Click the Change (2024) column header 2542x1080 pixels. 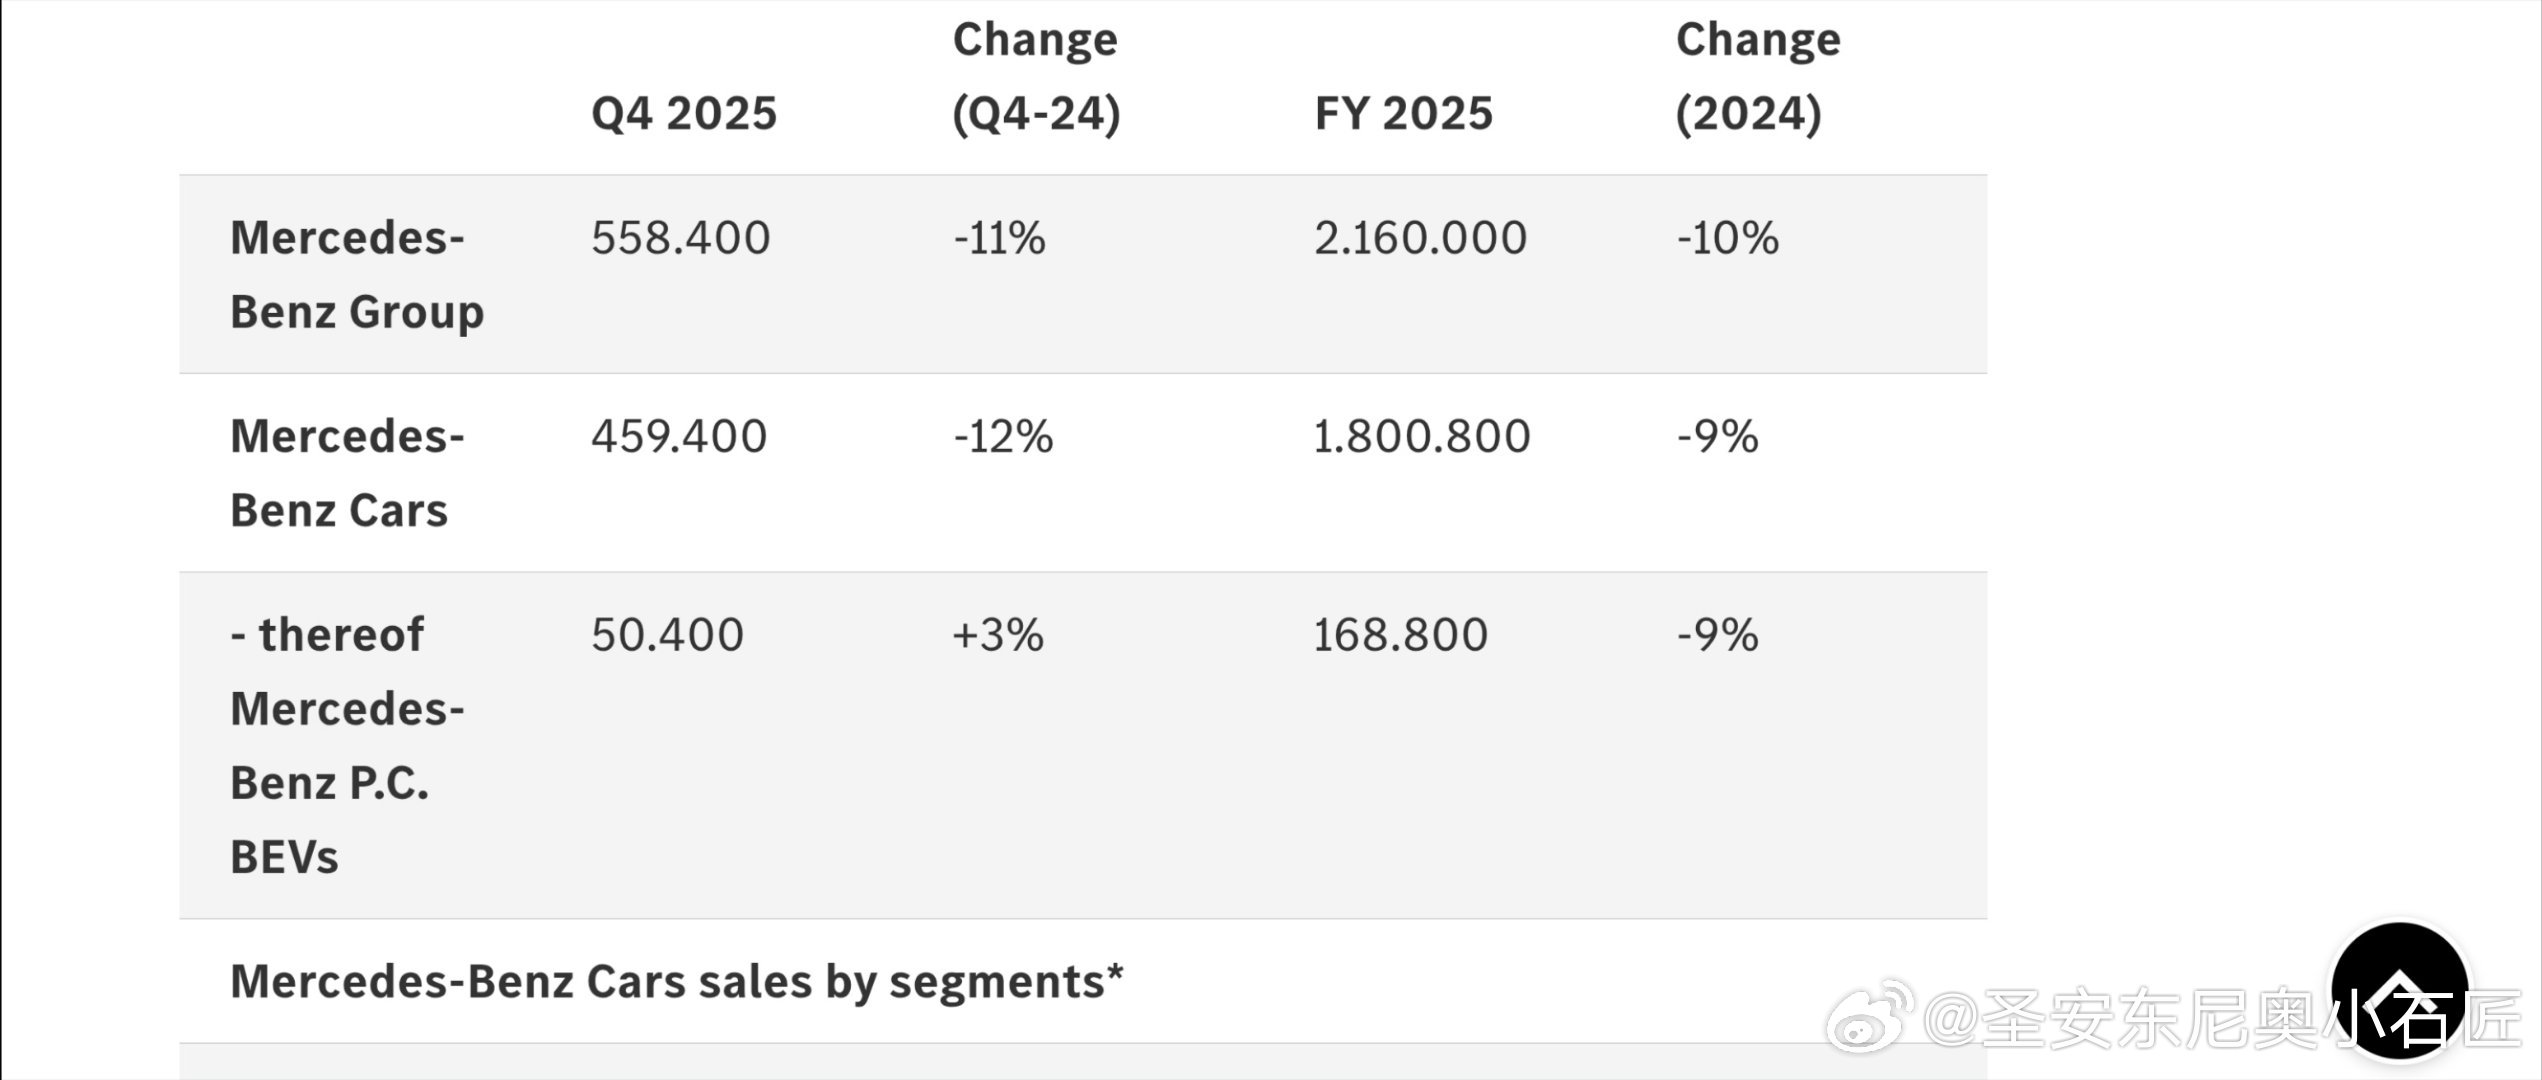(1758, 76)
